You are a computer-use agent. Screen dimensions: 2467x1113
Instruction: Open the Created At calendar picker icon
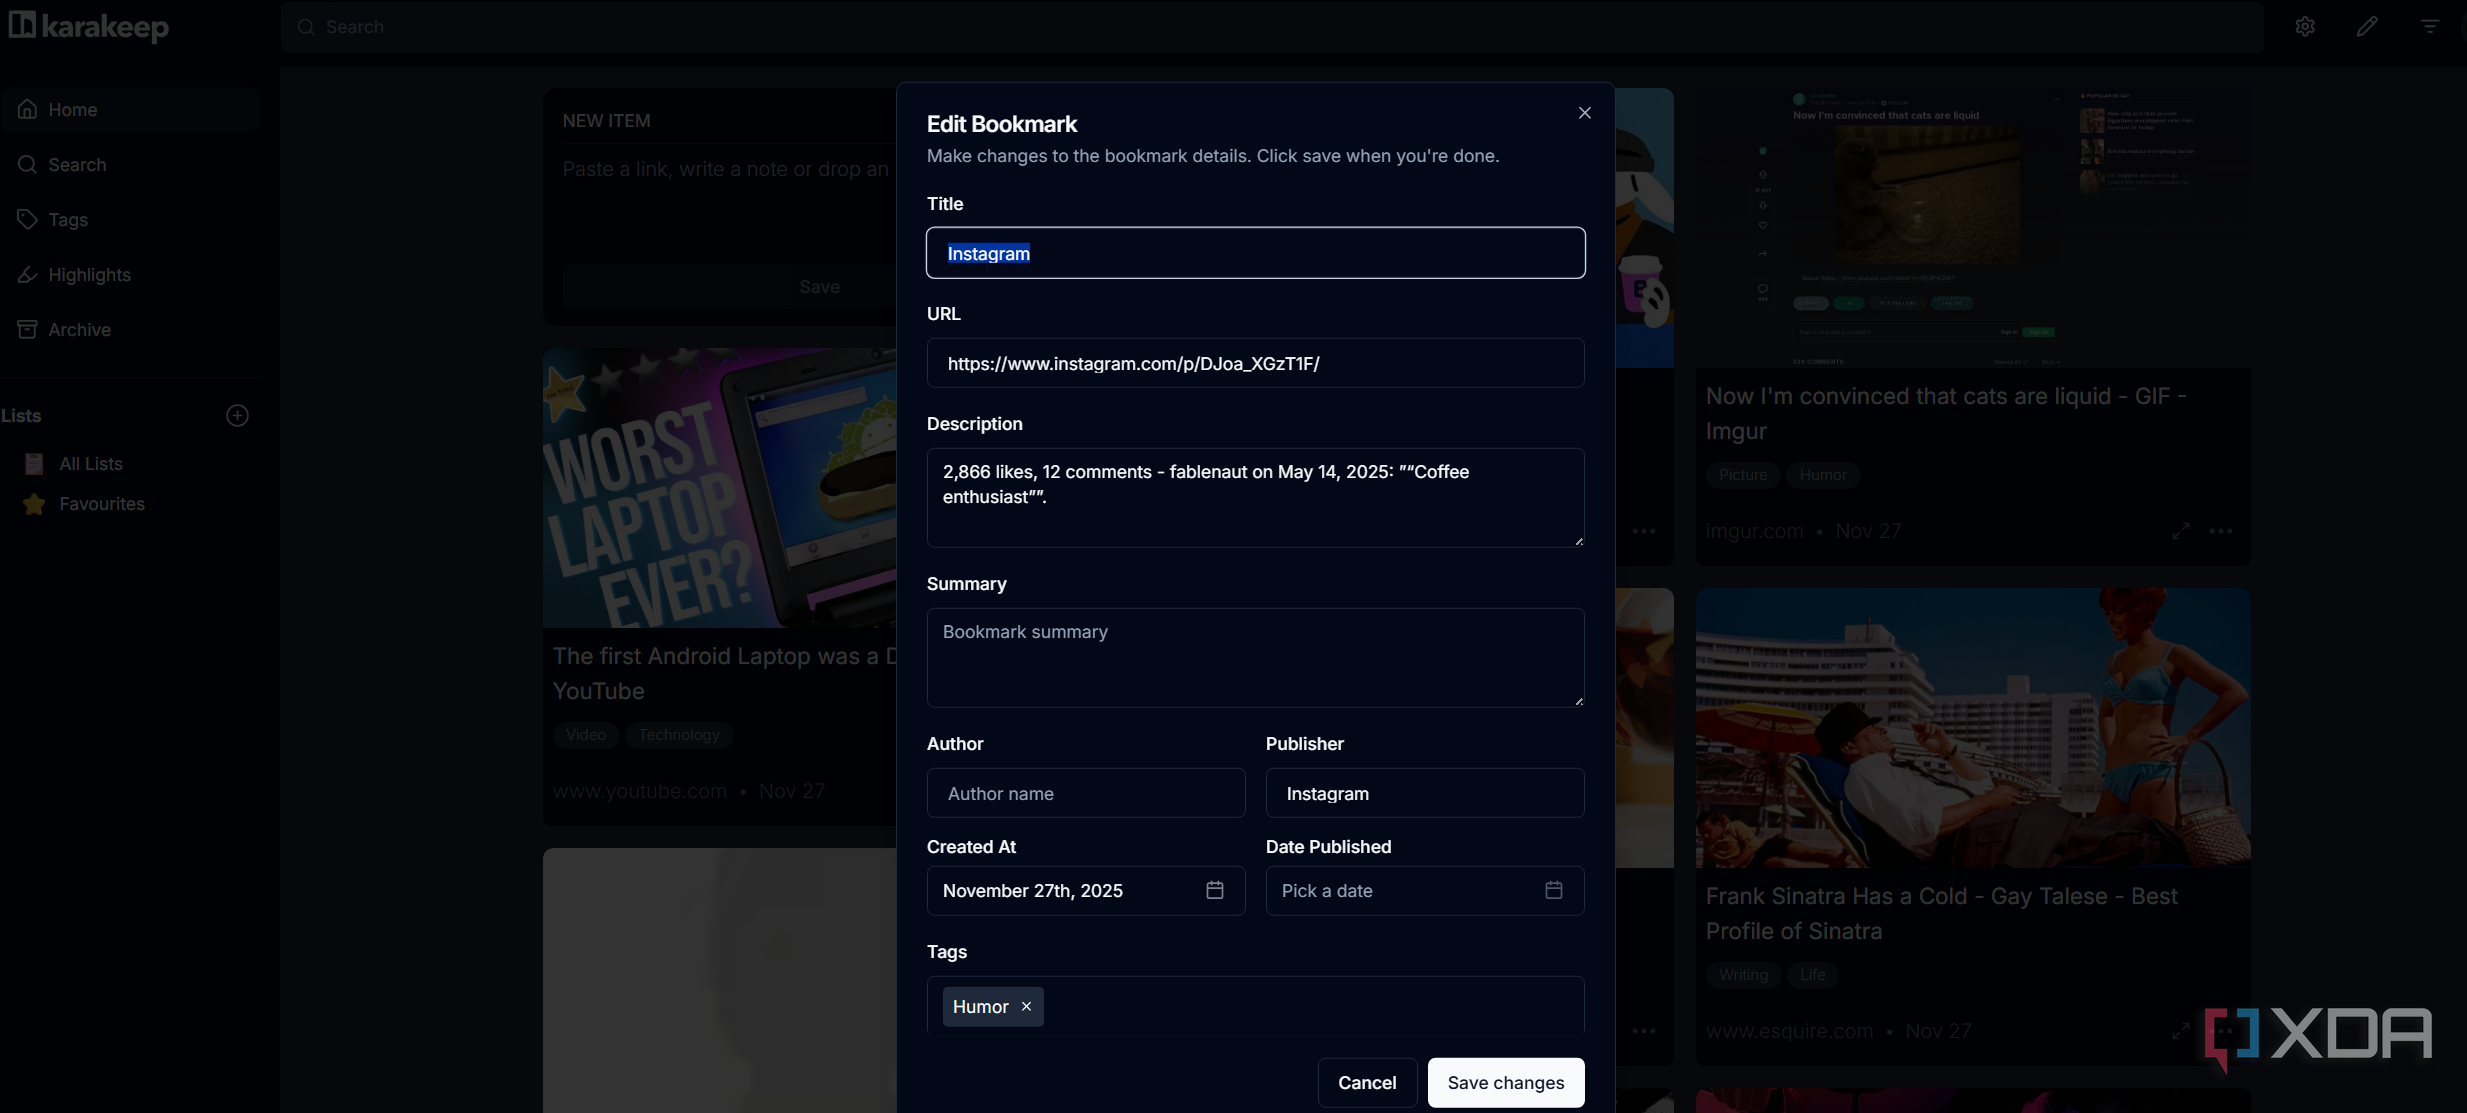tap(1215, 890)
